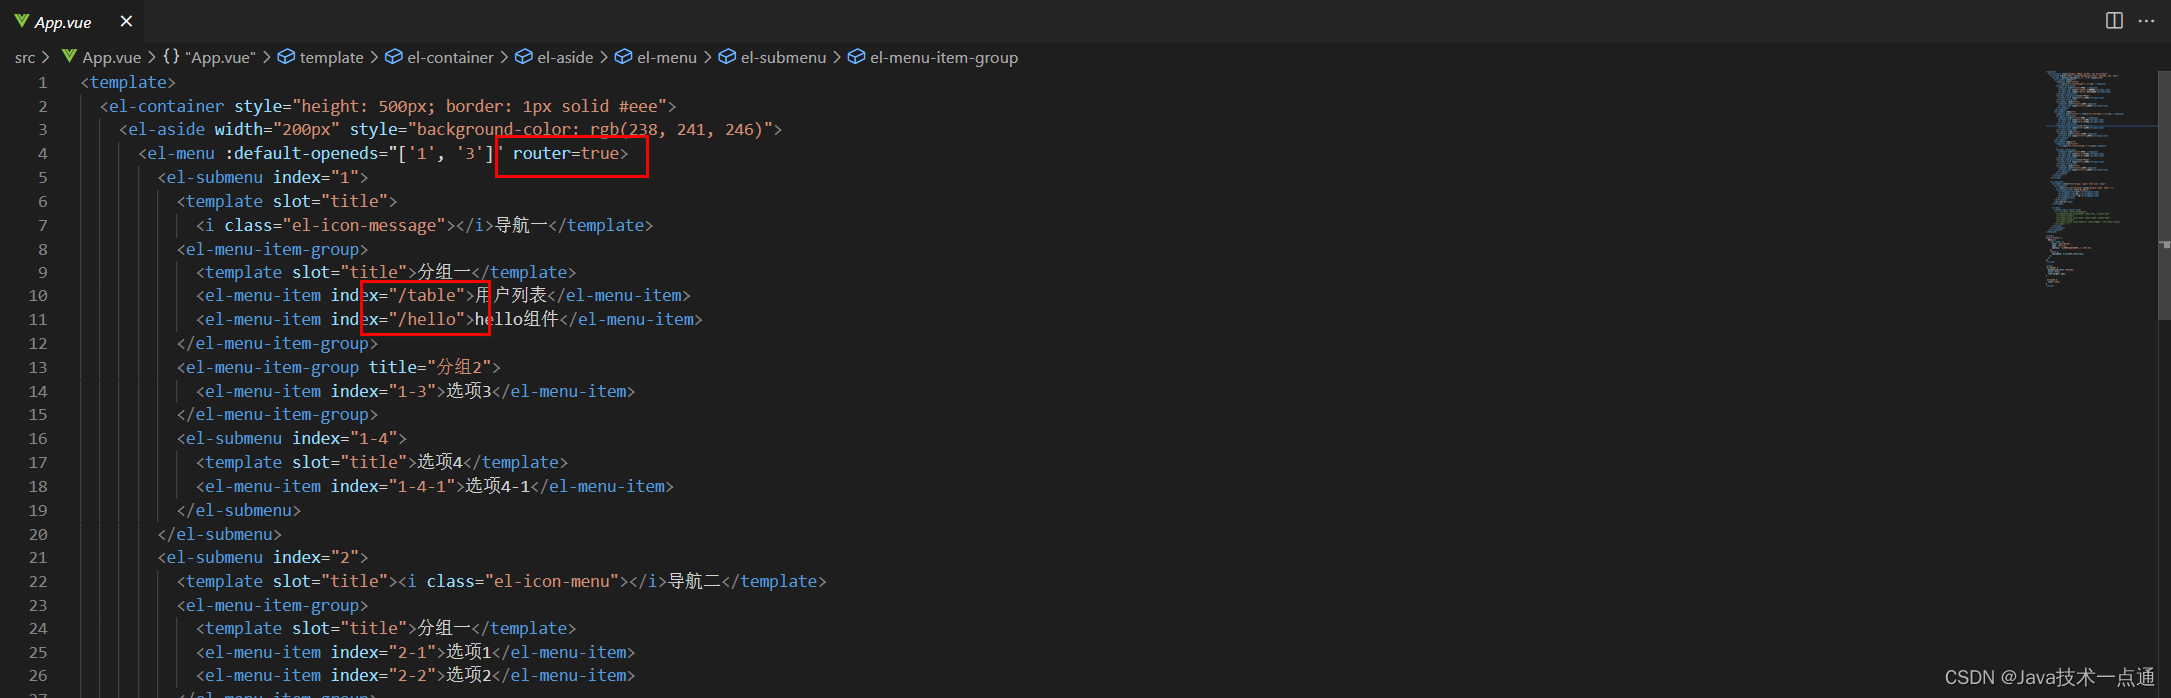2171x698 pixels.
Task: Click the opening <template> tag on line 1
Action: (128, 82)
